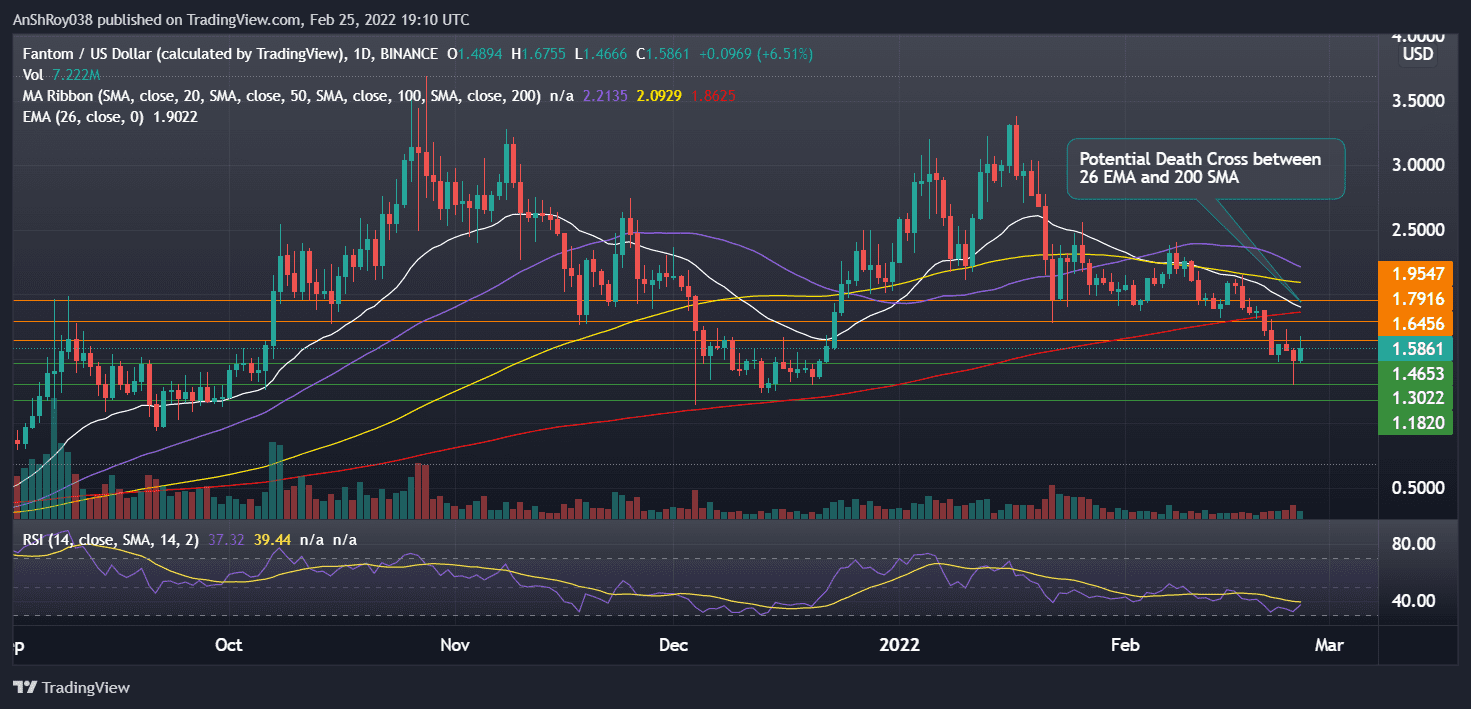This screenshot has height=709, width=1471.
Task: Select the orange 1.7916 price level label
Action: coord(1417,298)
